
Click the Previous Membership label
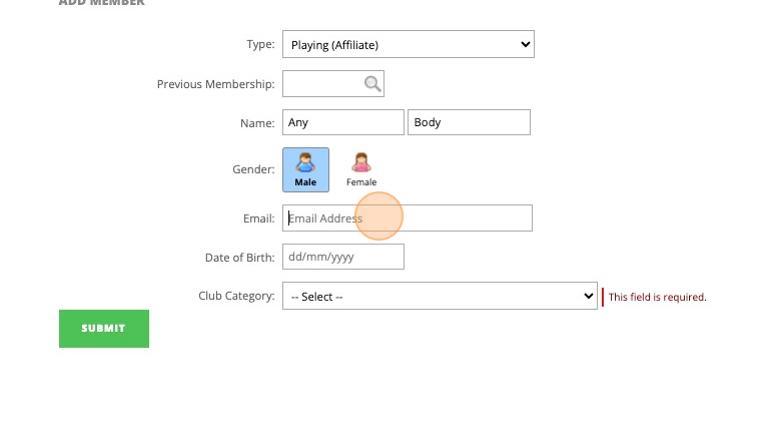(x=215, y=84)
